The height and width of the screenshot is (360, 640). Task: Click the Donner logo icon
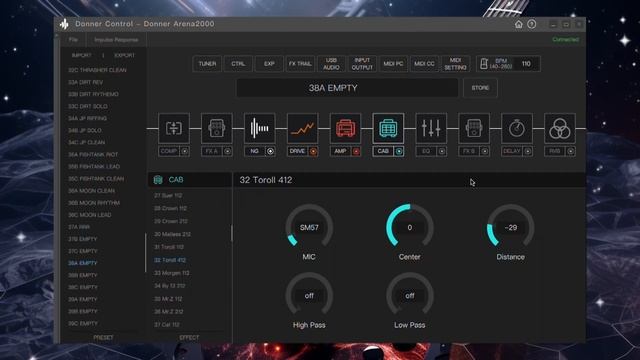[x=64, y=24]
